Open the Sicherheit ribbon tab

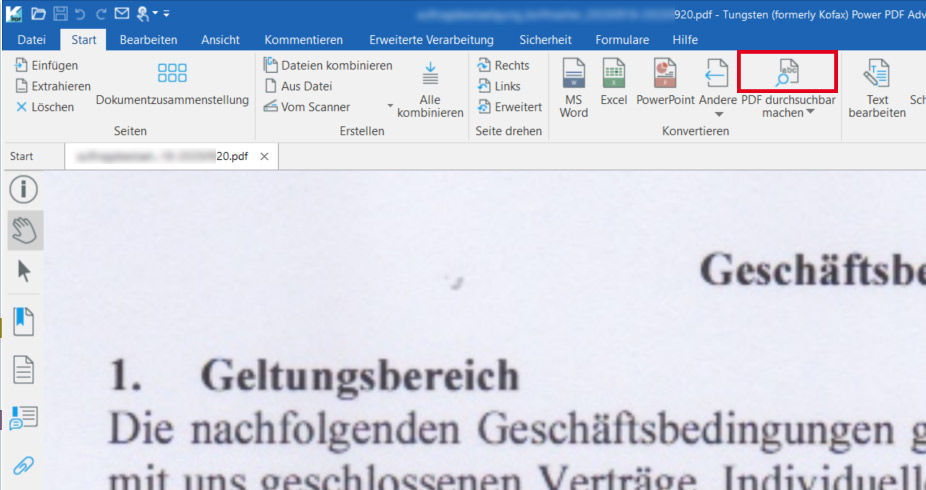coord(545,40)
